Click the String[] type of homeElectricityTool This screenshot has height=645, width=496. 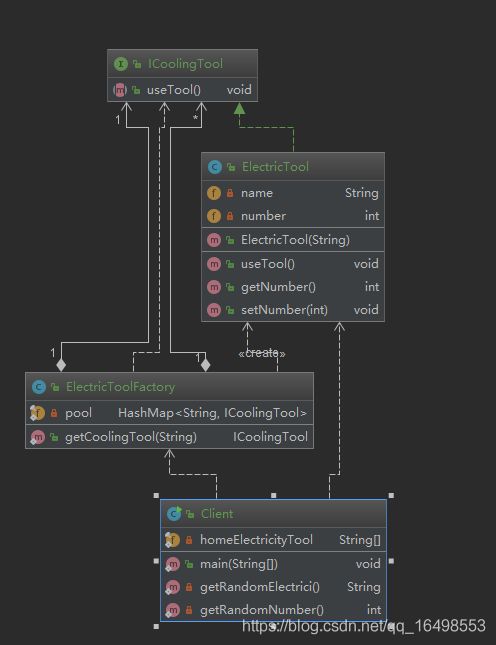tap(360, 540)
